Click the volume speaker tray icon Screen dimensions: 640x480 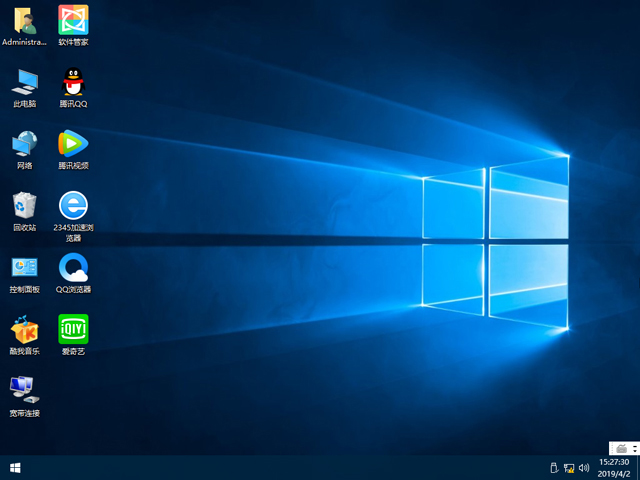coord(584,468)
